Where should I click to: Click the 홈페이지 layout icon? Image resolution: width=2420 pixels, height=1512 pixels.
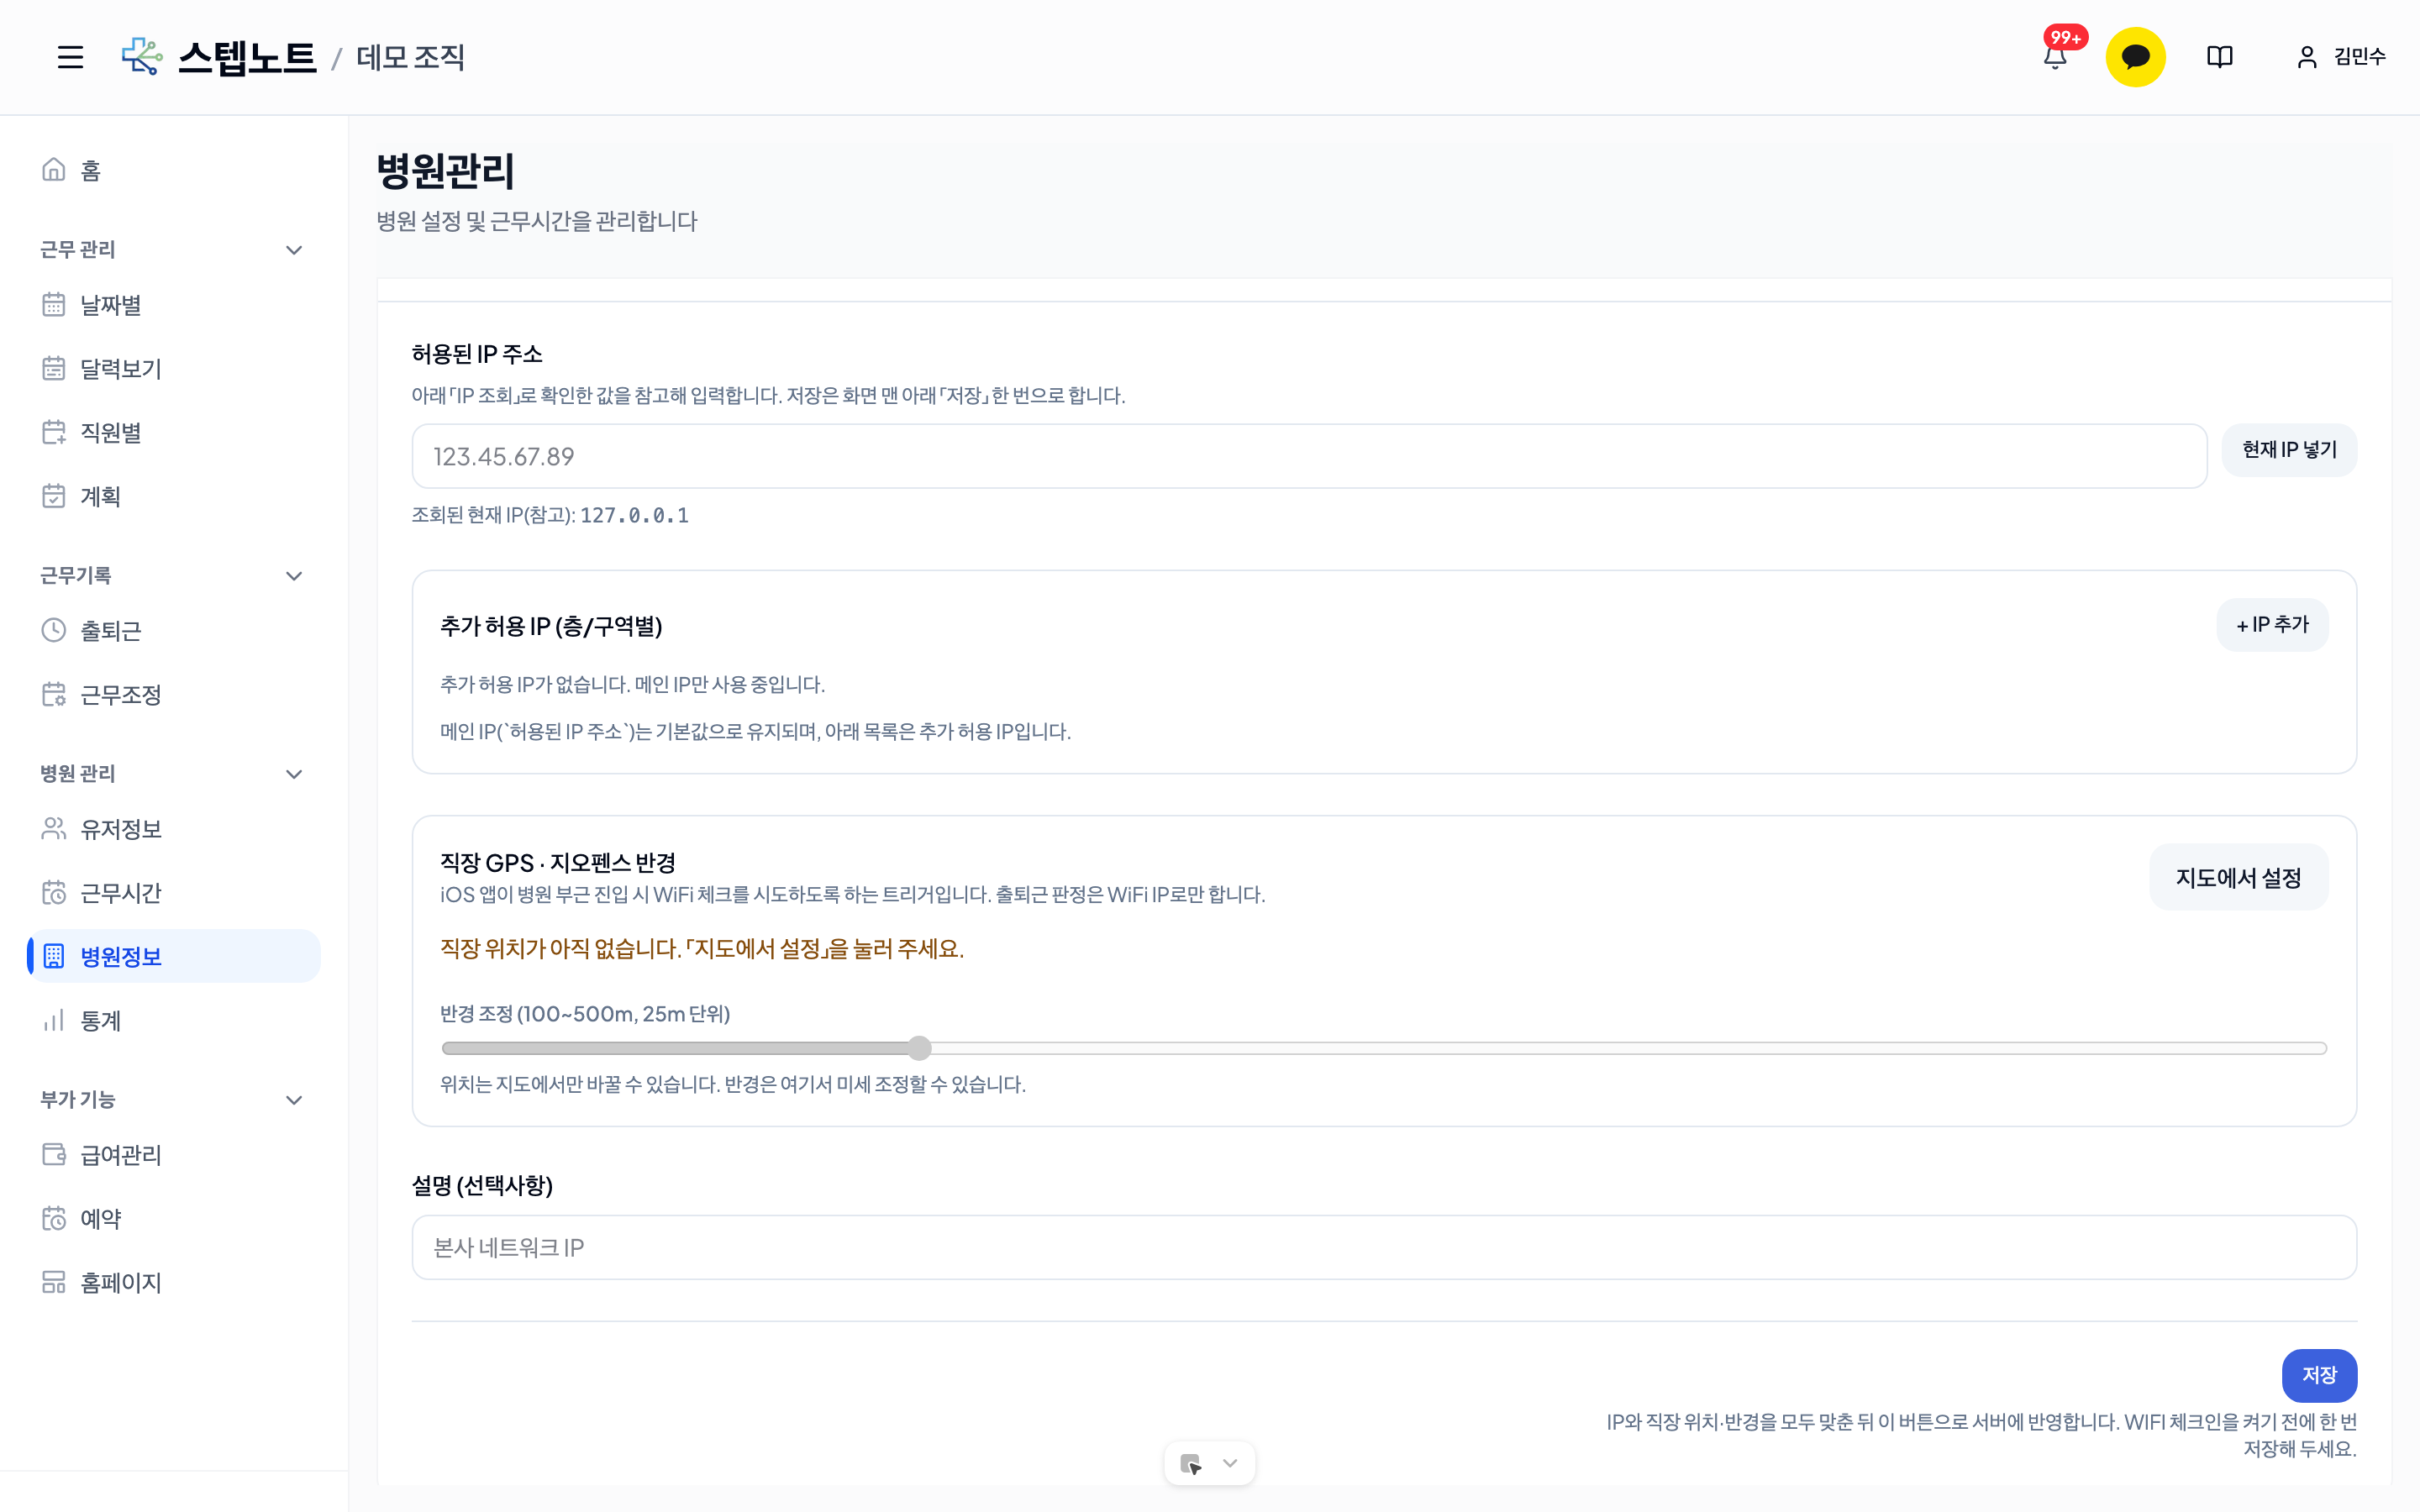pyautogui.click(x=54, y=1282)
